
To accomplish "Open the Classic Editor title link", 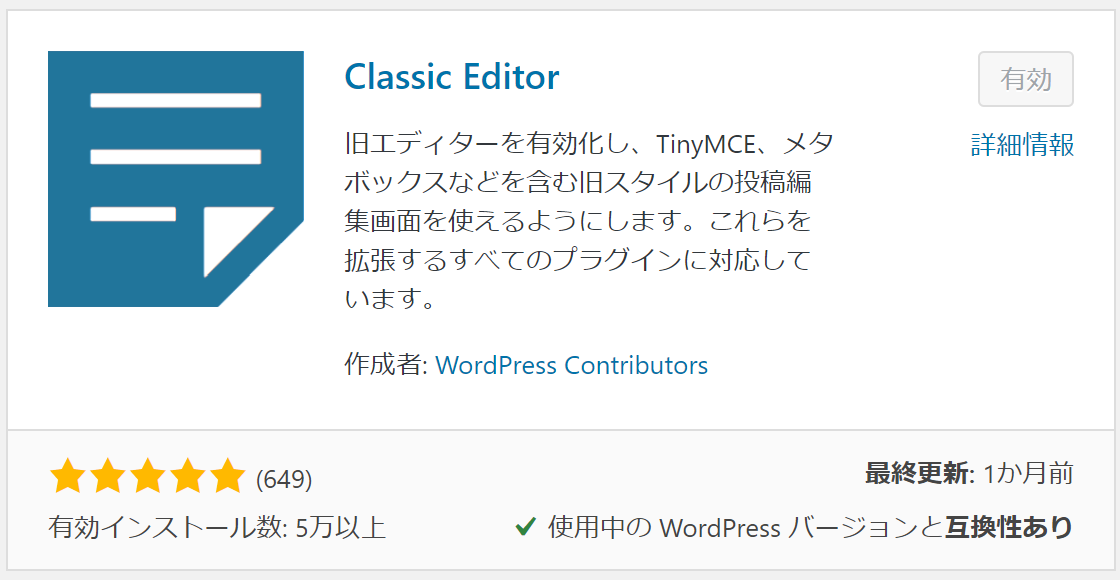I will [x=451, y=77].
